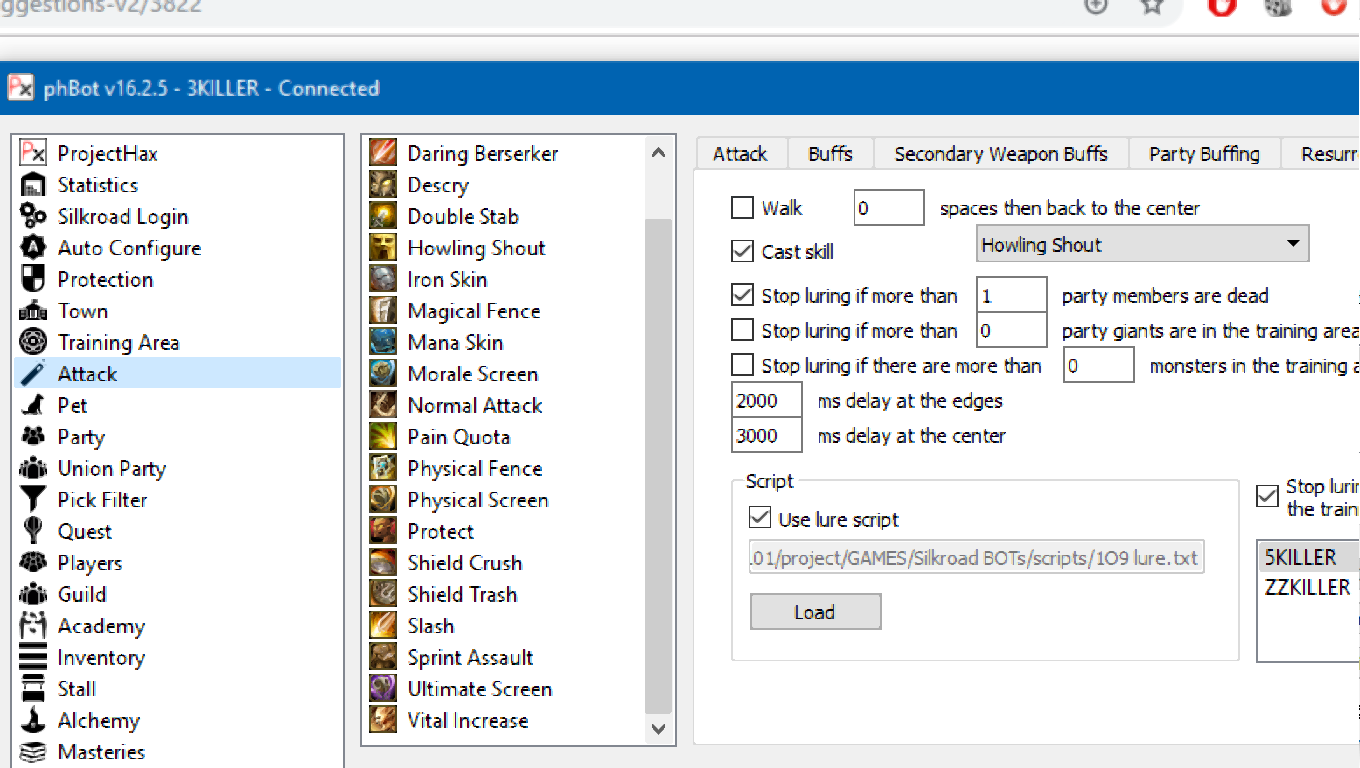Switch to the Buffs tab

830,154
